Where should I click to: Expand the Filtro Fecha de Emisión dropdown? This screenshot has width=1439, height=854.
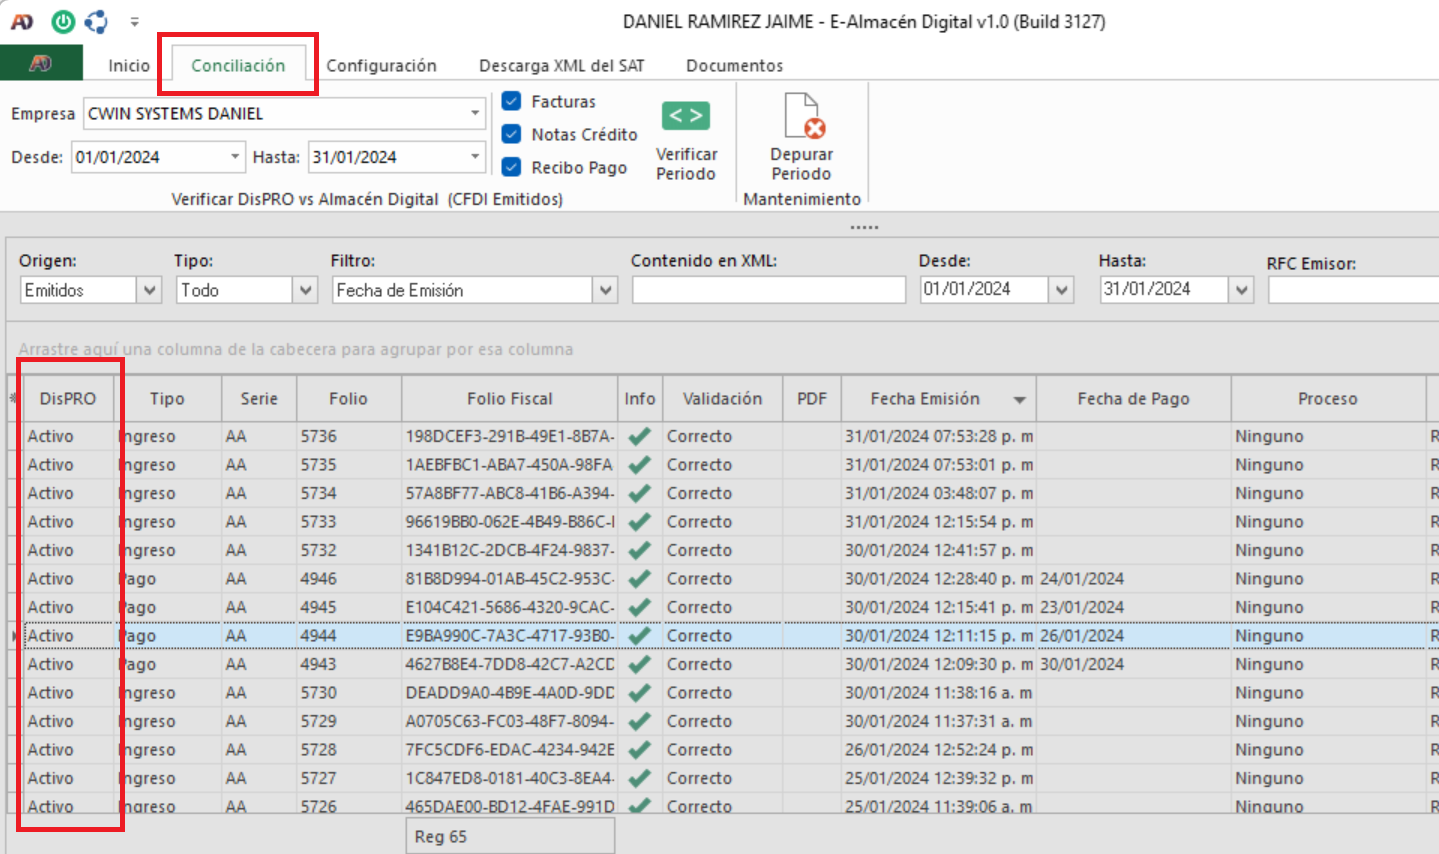[605, 290]
